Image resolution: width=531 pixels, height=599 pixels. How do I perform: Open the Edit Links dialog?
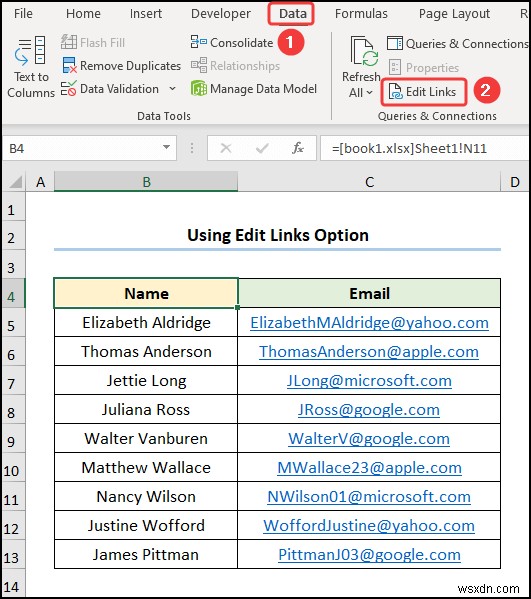[x=423, y=92]
